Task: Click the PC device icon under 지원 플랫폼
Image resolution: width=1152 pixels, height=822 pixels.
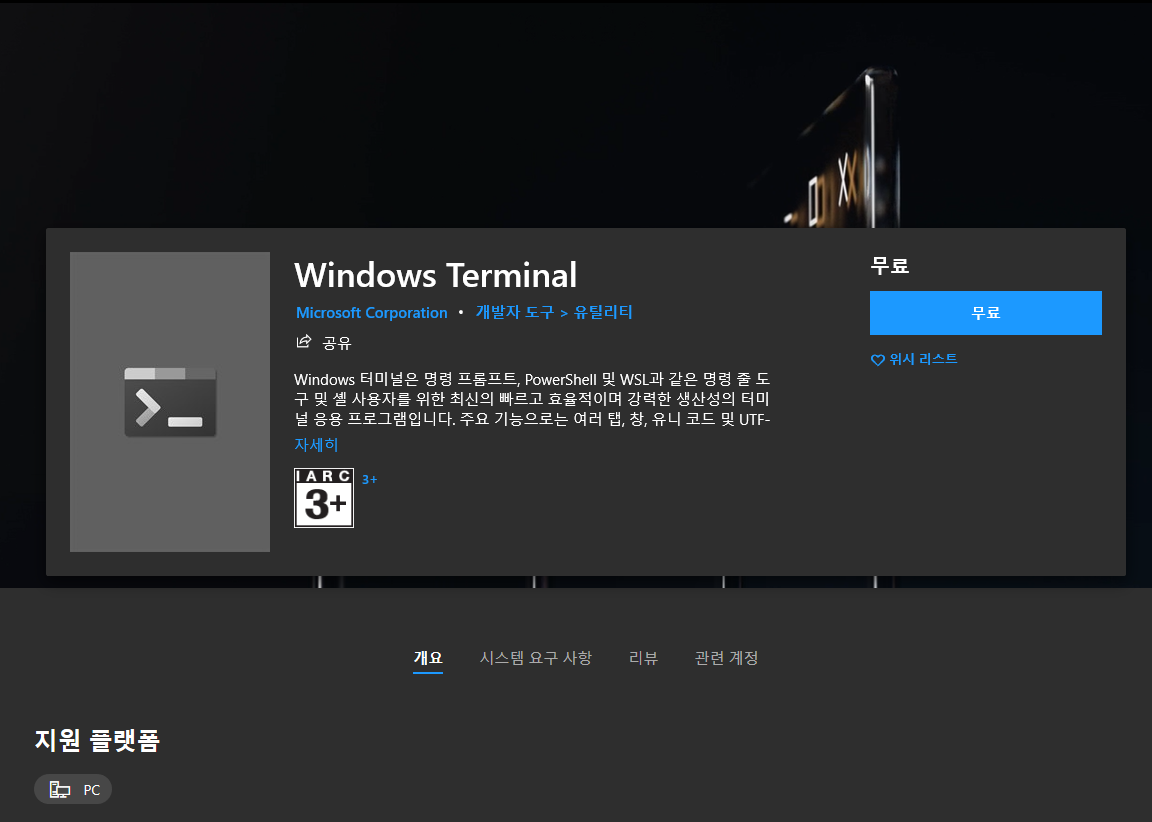Action: click(60, 790)
